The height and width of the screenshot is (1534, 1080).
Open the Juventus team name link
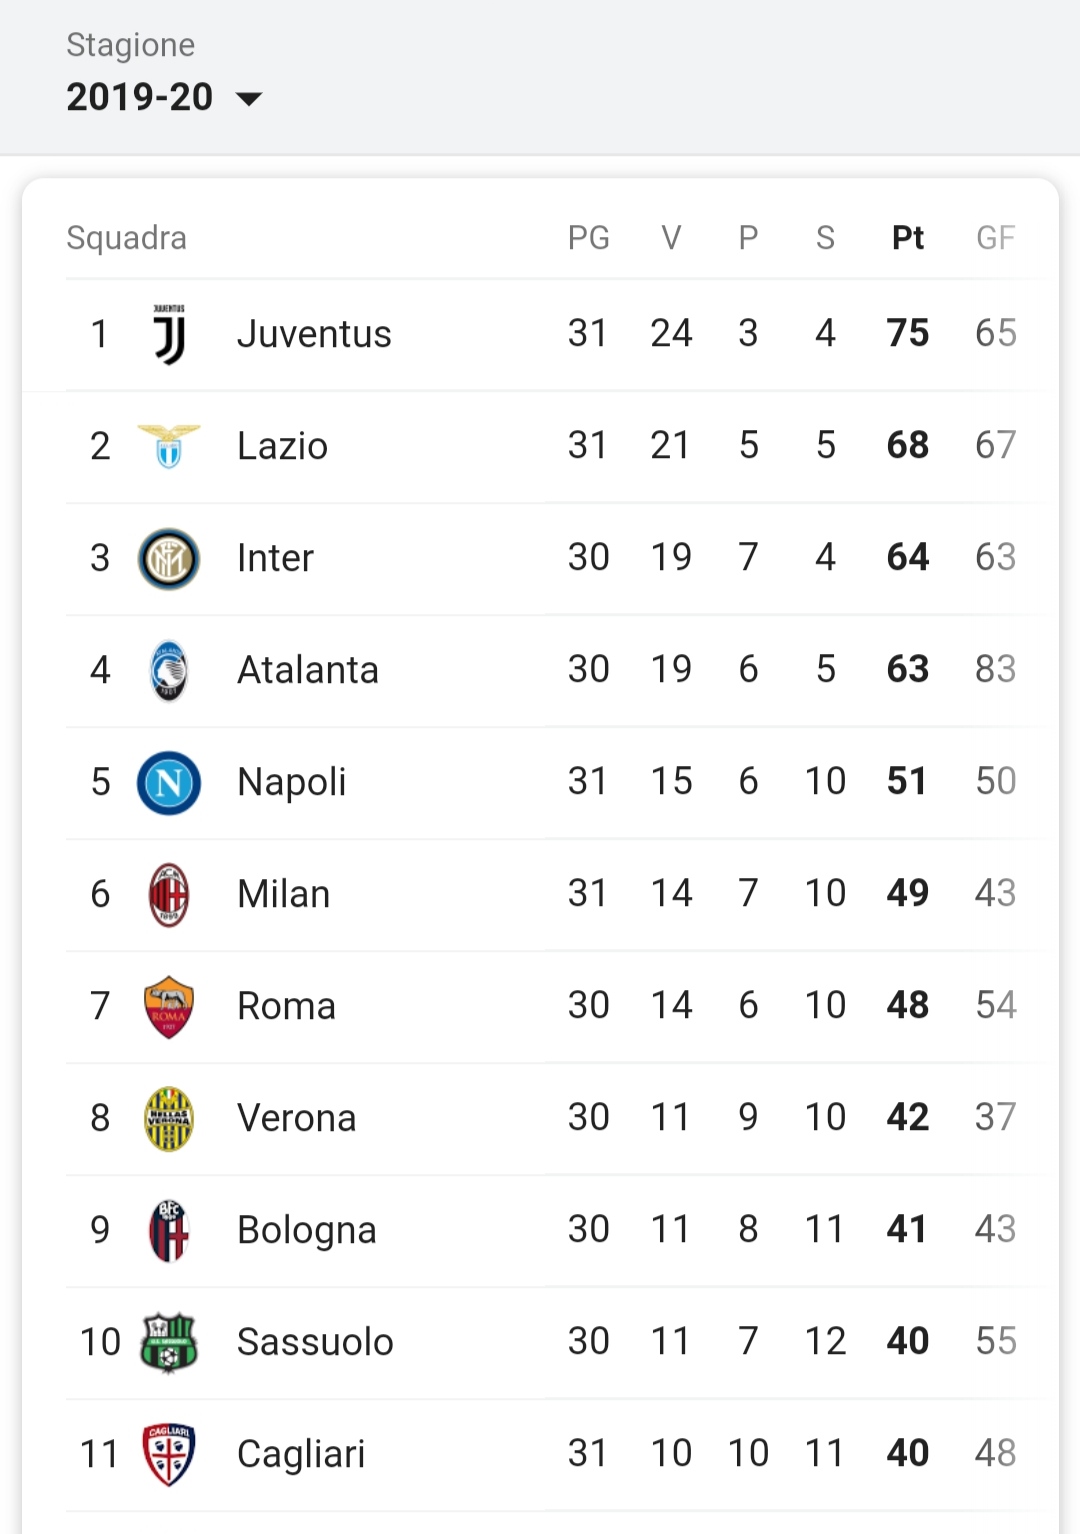tap(314, 334)
